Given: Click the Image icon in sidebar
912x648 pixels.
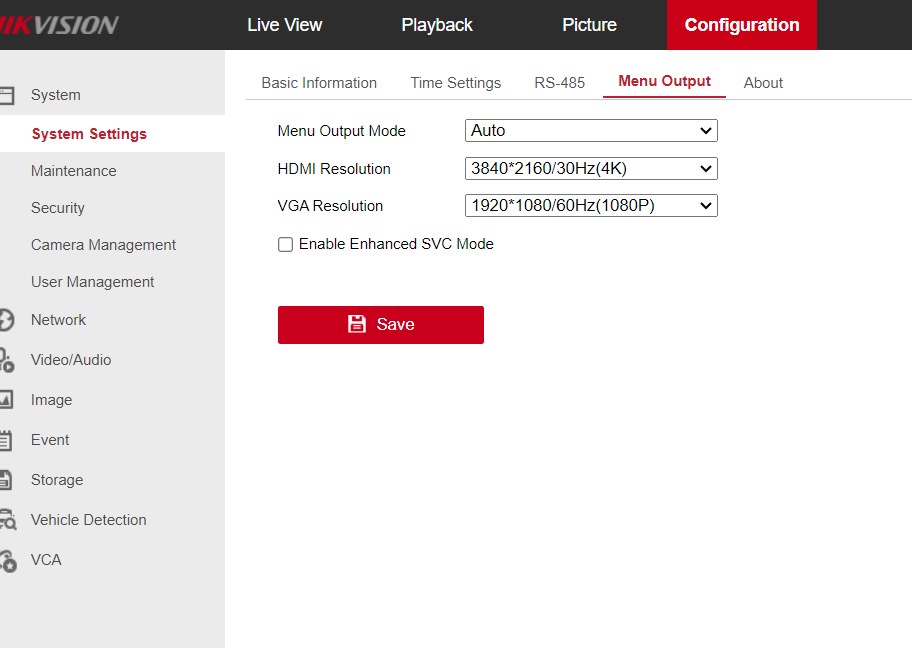Looking at the screenshot, I should click(x=6, y=400).
